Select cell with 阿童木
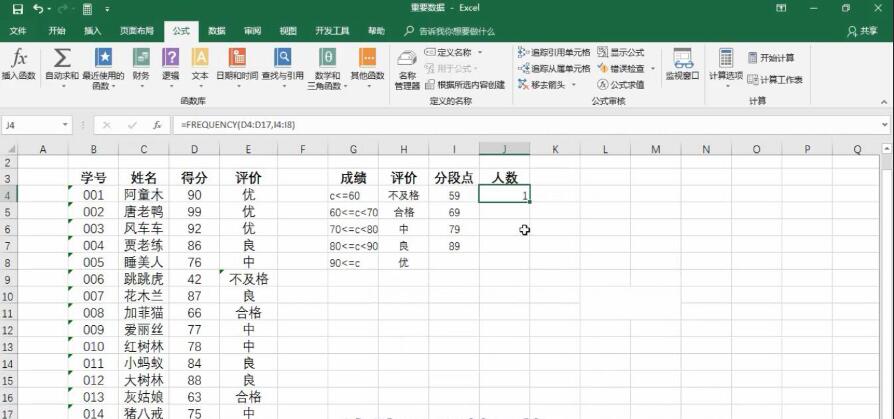The image size is (894, 419). (x=144, y=195)
